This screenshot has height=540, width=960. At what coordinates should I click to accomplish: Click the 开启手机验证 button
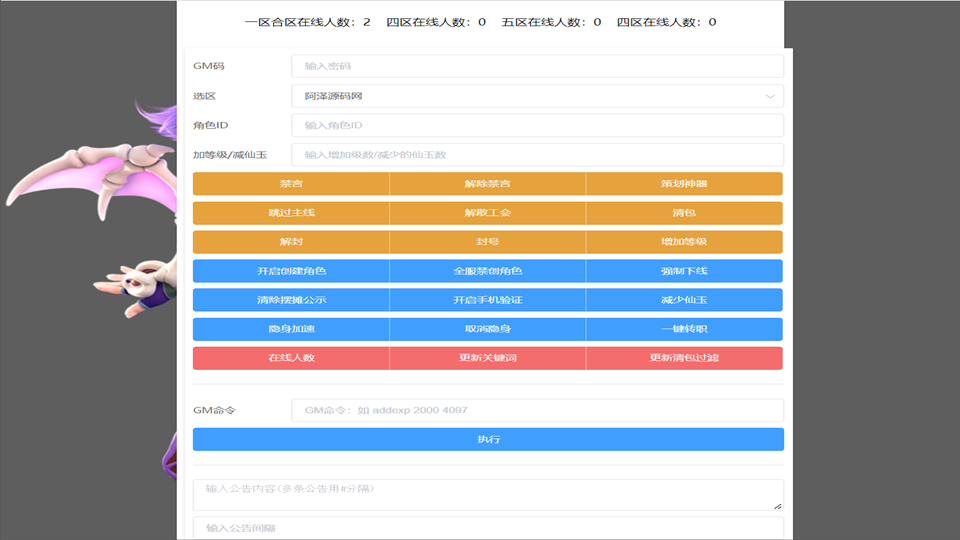[x=487, y=300]
